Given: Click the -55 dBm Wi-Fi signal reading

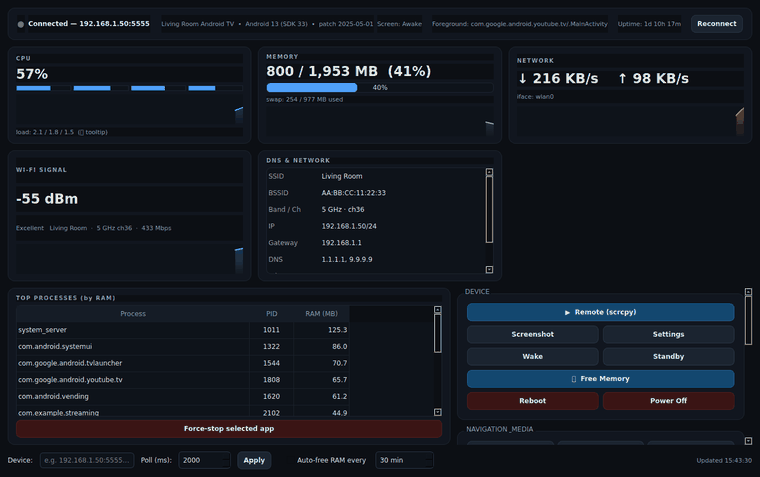Looking at the screenshot, I should coord(47,199).
